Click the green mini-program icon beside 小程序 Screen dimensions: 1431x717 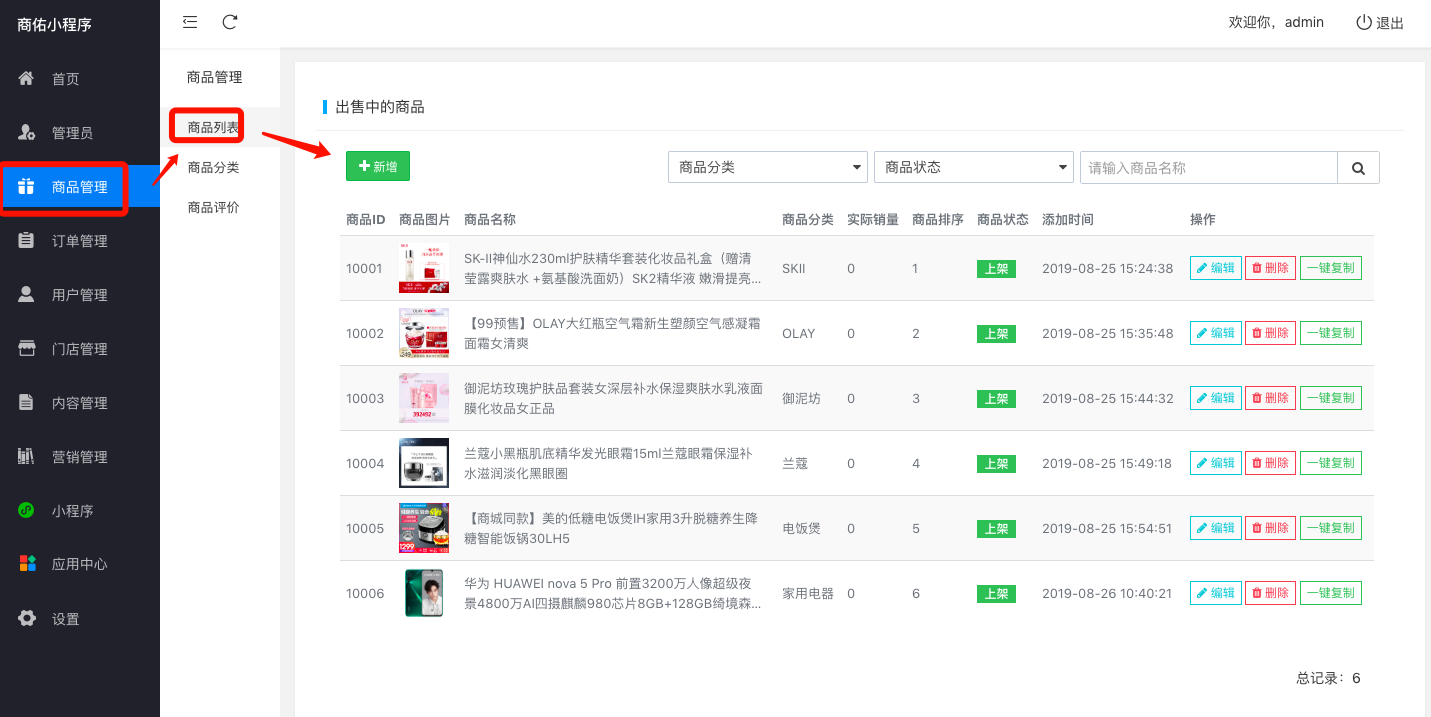27,510
